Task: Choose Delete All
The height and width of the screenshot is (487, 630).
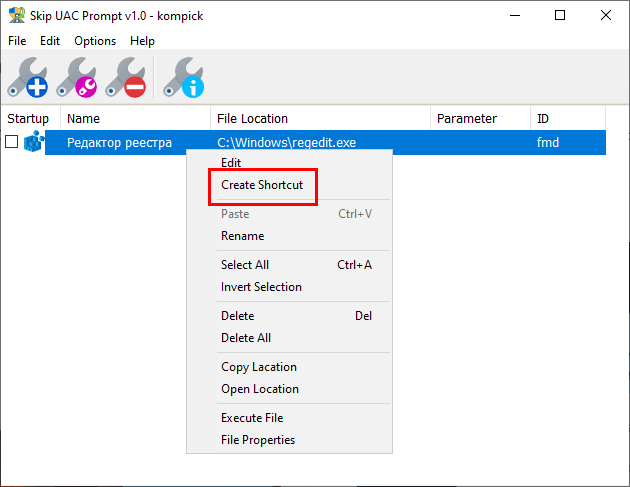Action: 289,338
